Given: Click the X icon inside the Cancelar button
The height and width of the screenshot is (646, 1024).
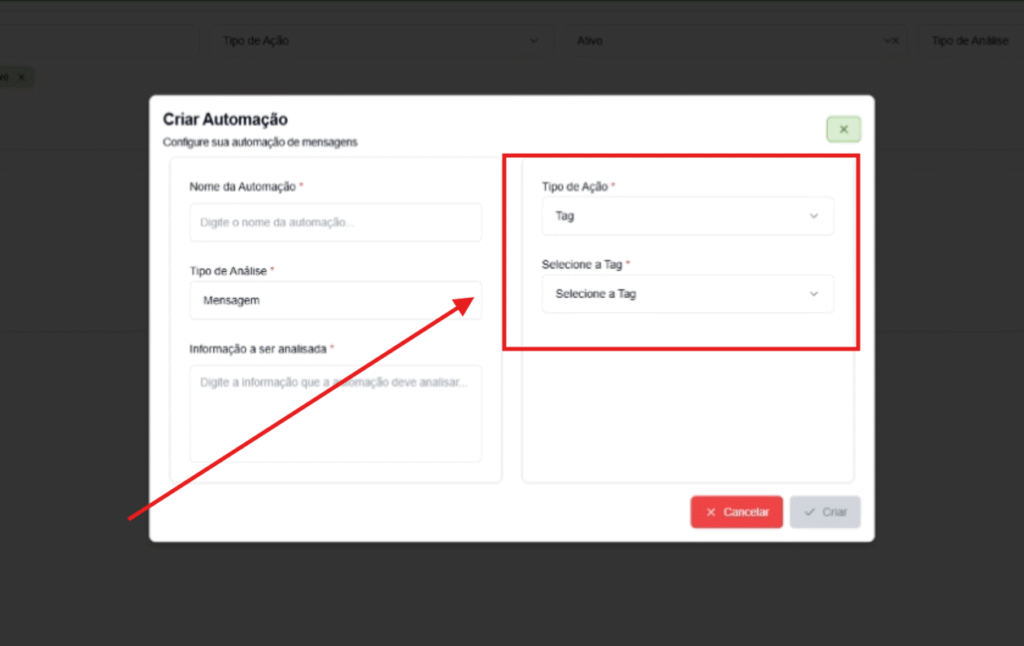Looking at the screenshot, I should coord(711,512).
